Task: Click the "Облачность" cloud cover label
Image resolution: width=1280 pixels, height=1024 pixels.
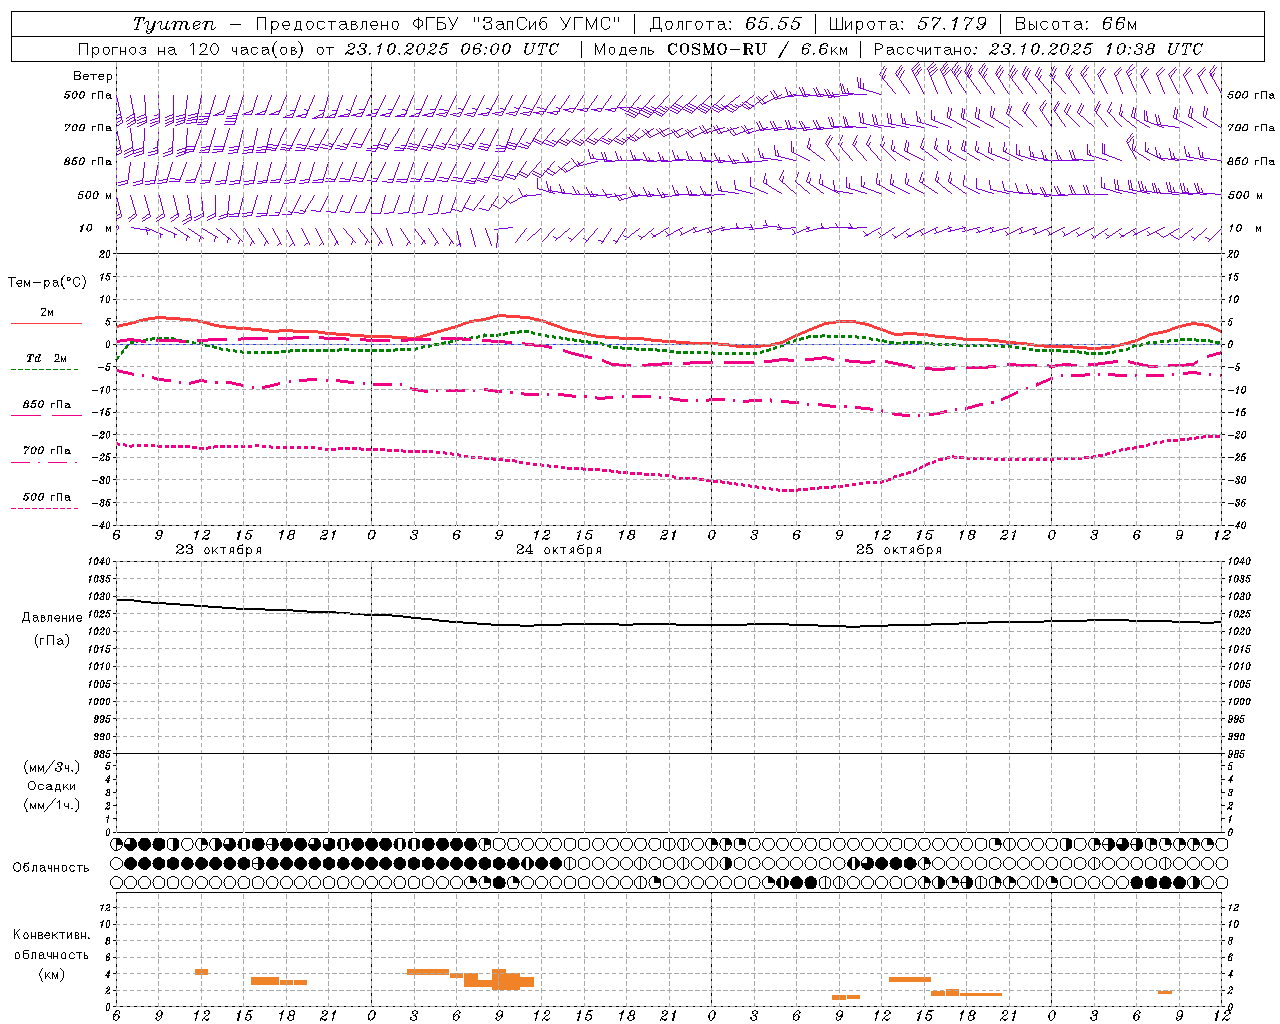Action: 51,867
